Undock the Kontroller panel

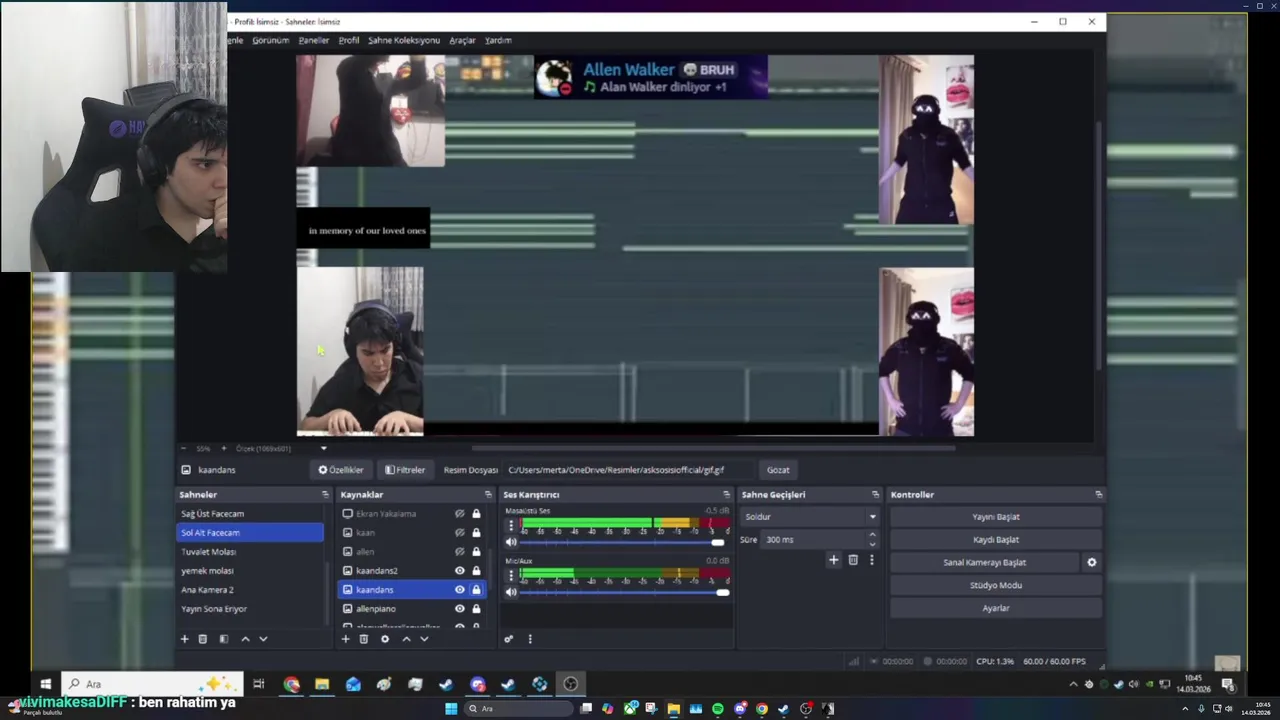pyautogui.click(x=1098, y=495)
